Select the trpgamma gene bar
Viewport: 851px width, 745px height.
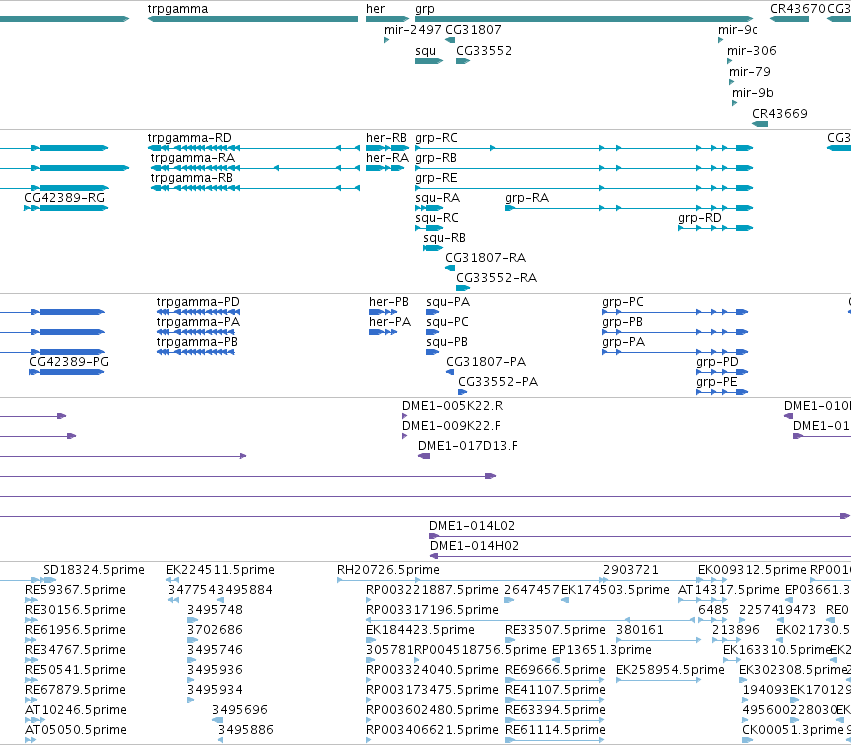pos(253,19)
